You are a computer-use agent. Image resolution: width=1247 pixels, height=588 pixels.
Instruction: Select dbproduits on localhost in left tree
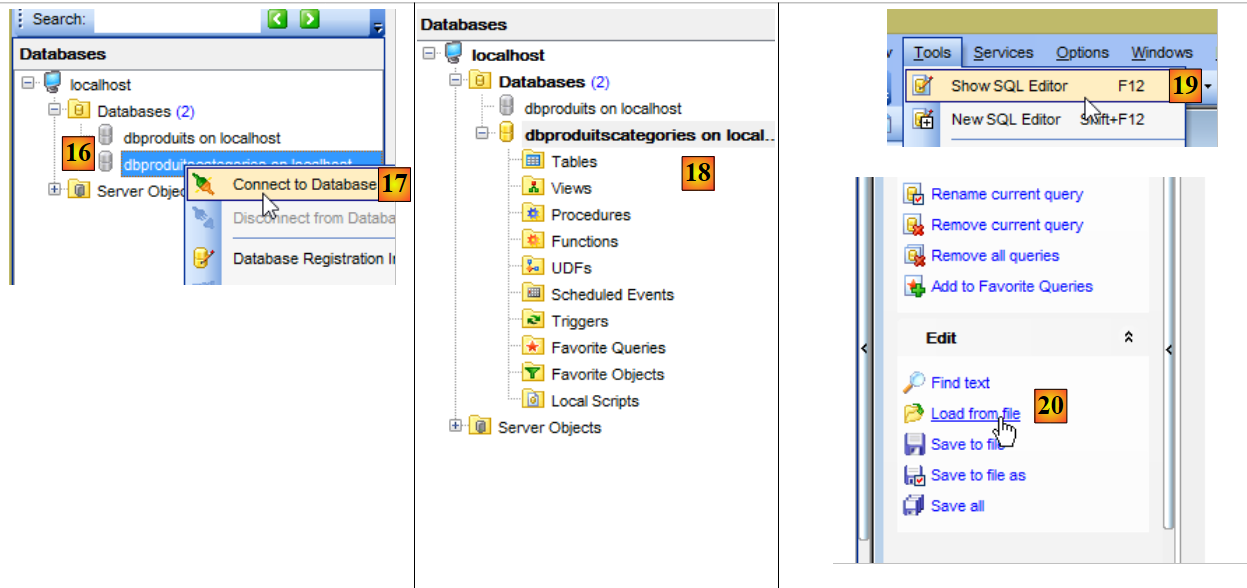(202, 138)
